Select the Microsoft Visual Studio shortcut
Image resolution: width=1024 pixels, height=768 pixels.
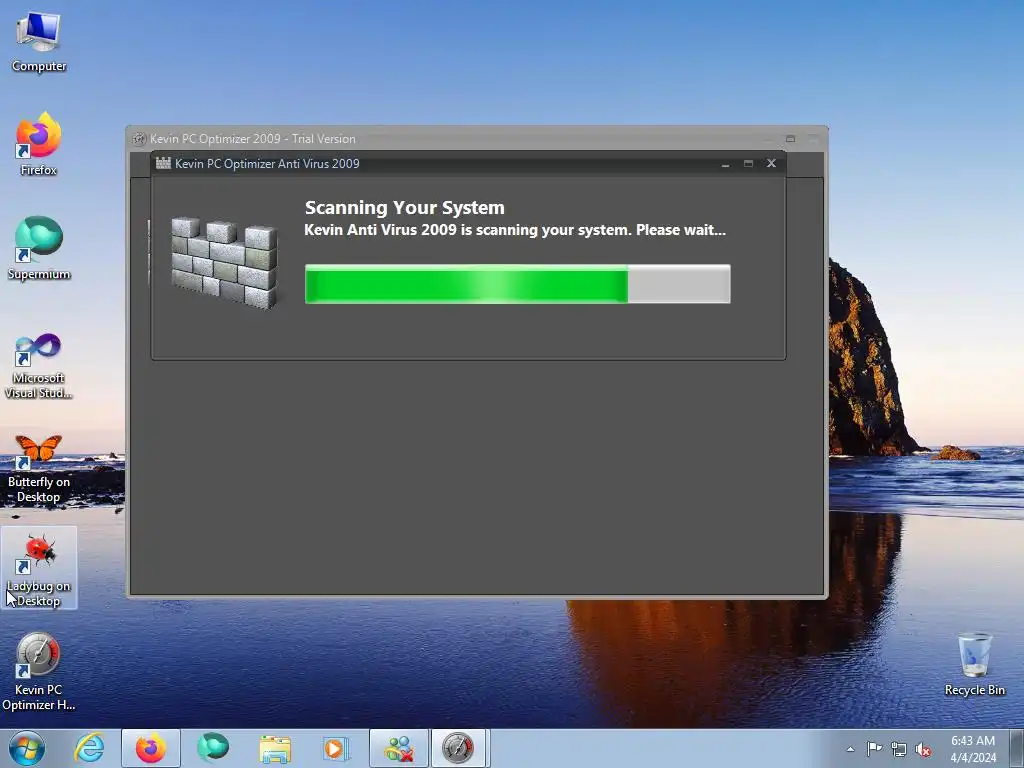click(39, 366)
